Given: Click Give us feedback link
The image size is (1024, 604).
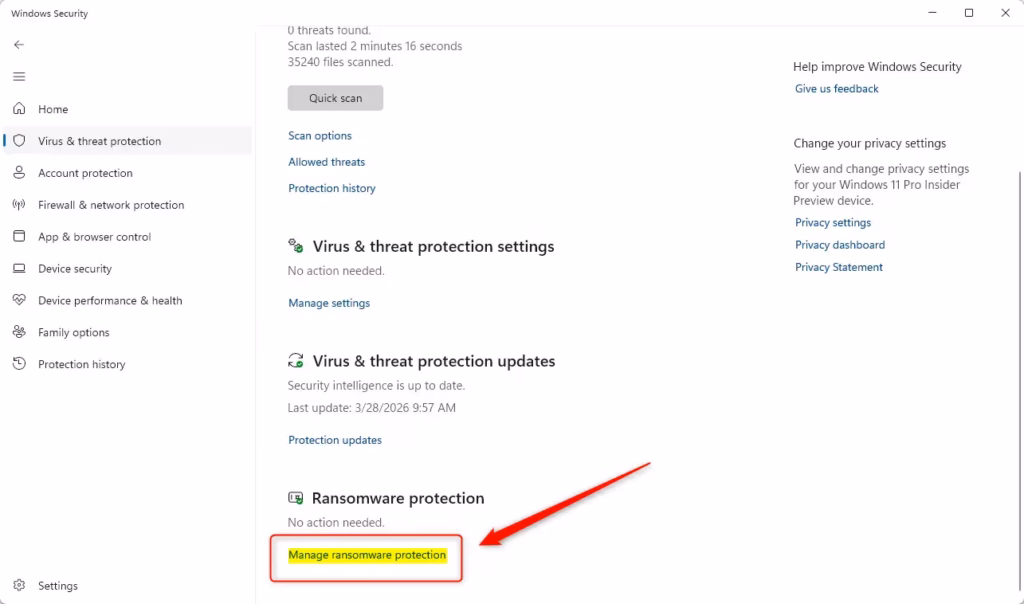Looking at the screenshot, I should [x=836, y=89].
